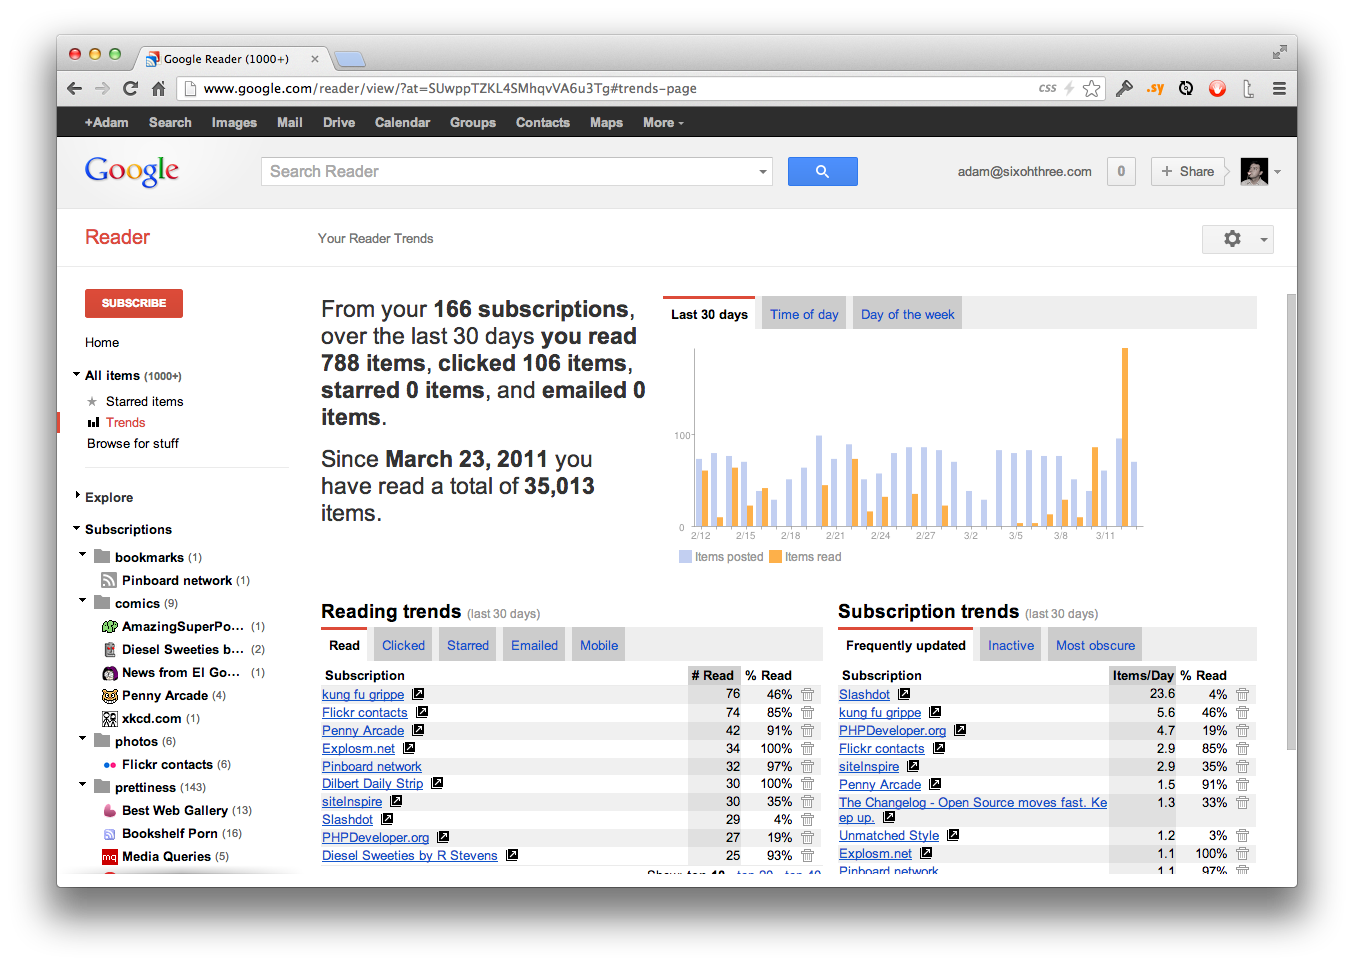Switch to the Time of day tab

(x=804, y=314)
